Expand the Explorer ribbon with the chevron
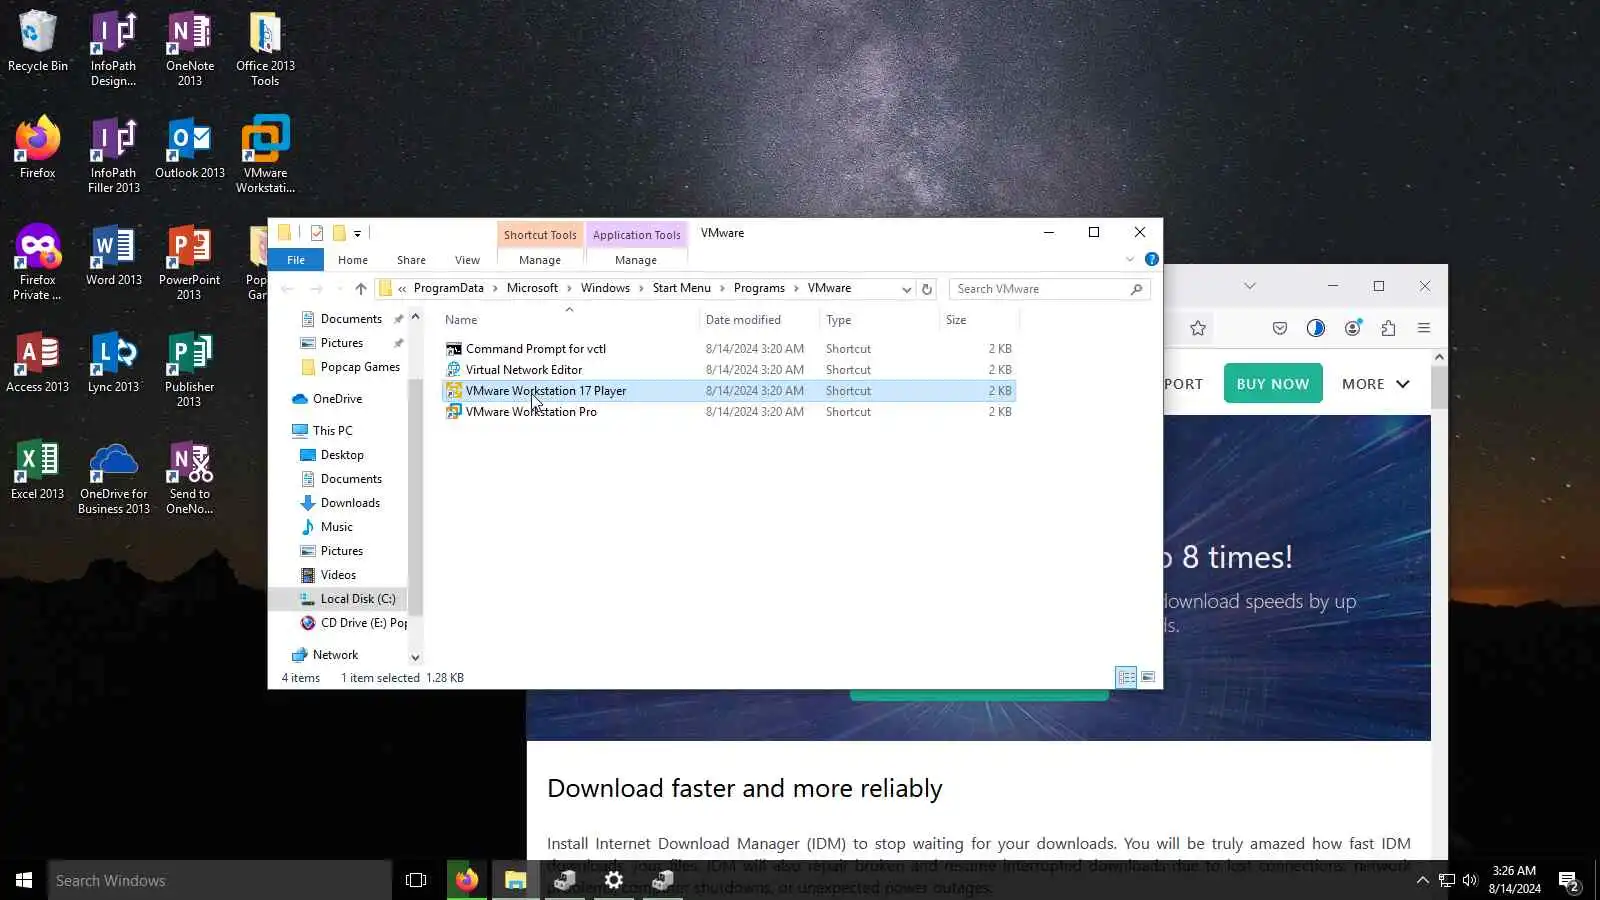Image resolution: width=1600 pixels, height=900 pixels. tap(1130, 259)
